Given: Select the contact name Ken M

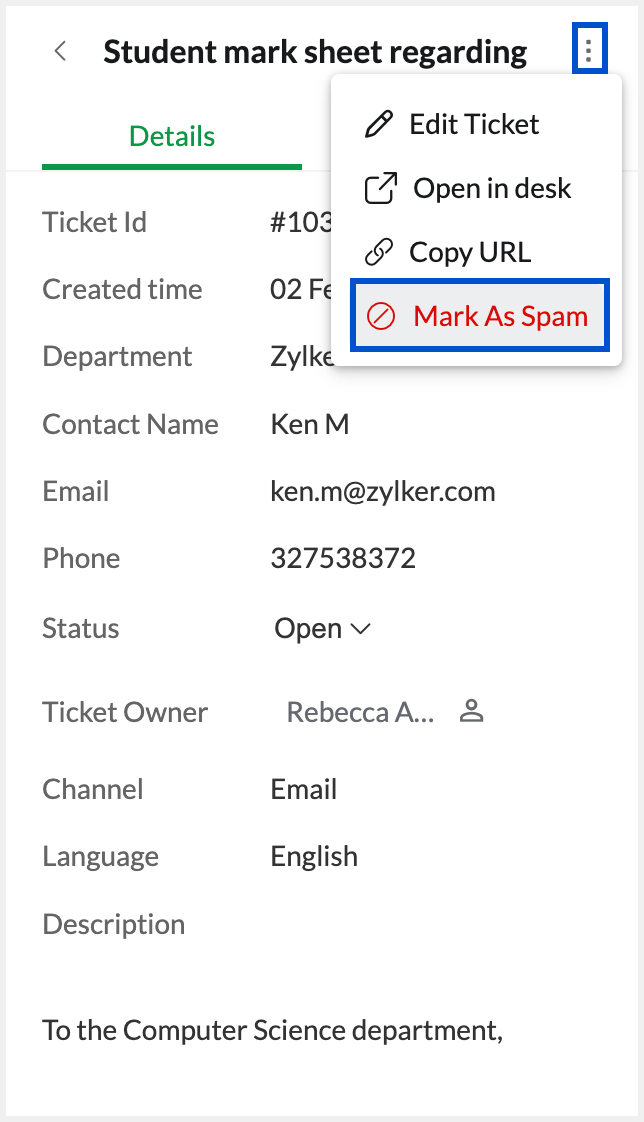Looking at the screenshot, I should 310,424.
